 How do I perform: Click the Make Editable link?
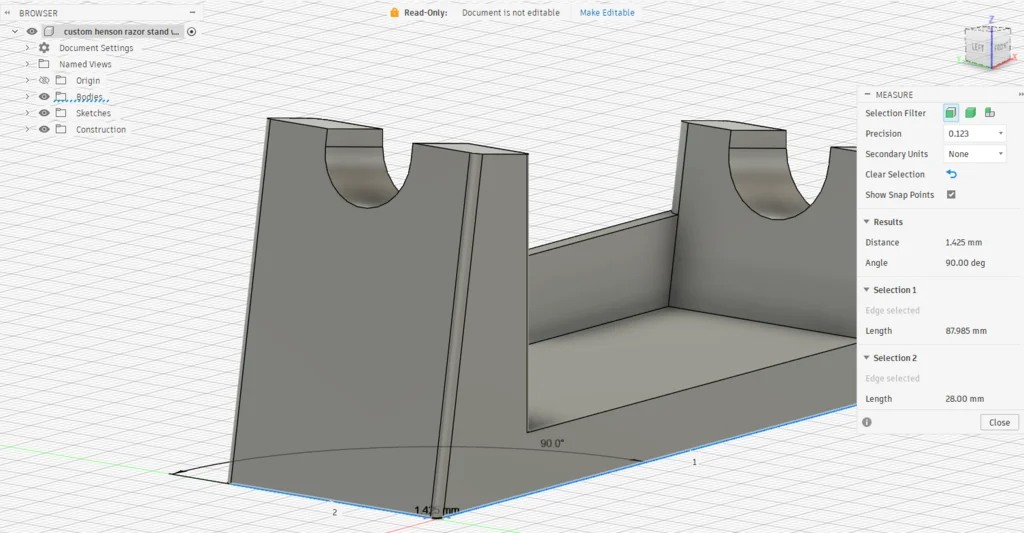(607, 13)
